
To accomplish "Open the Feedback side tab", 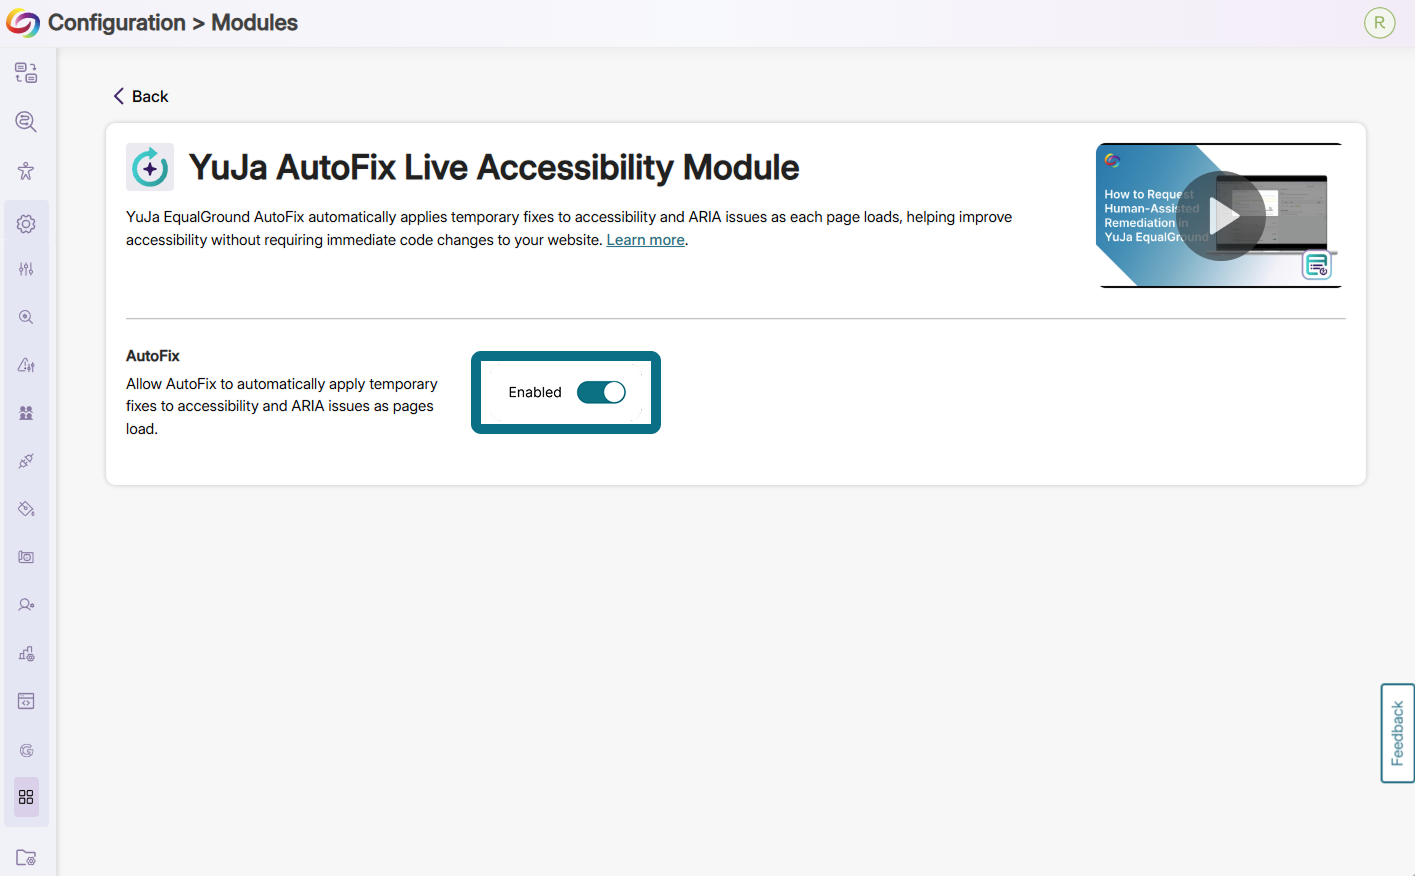I will tap(1397, 733).
